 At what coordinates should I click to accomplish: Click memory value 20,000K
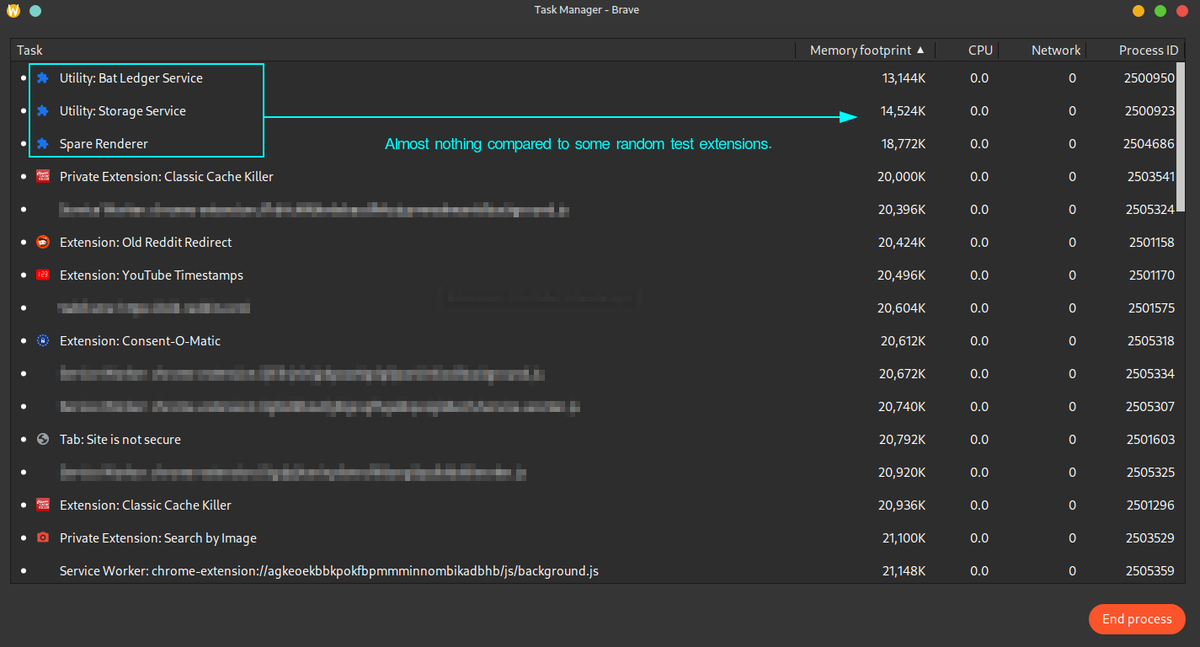(x=902, y=177)
